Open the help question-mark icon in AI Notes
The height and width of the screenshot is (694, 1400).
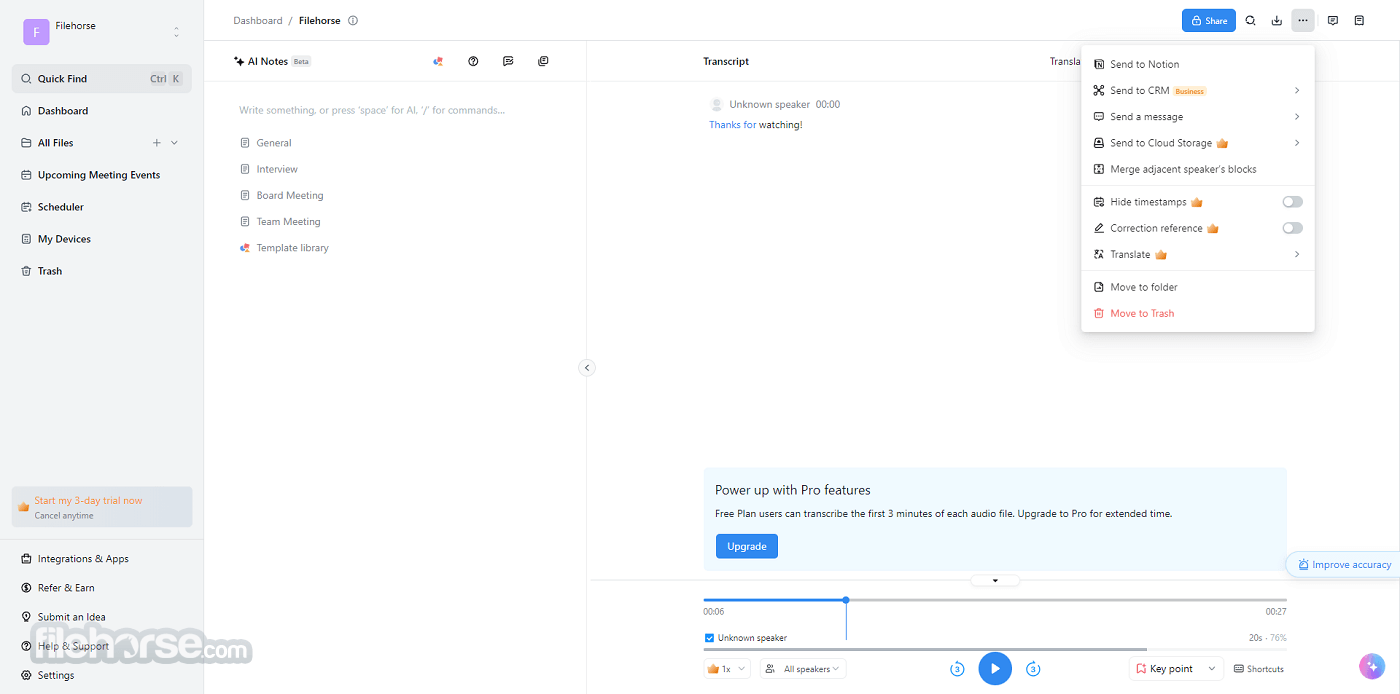coord(473,61)
